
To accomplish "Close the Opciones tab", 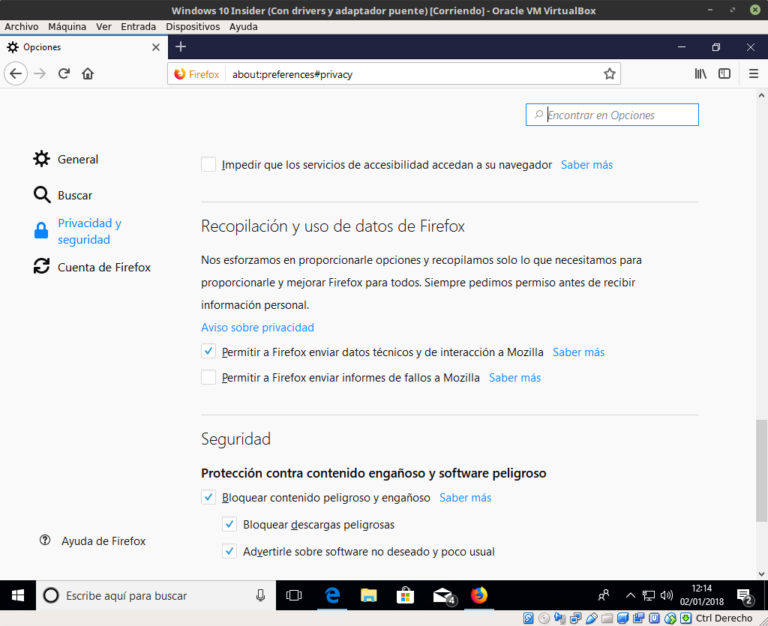I will 156,47.
